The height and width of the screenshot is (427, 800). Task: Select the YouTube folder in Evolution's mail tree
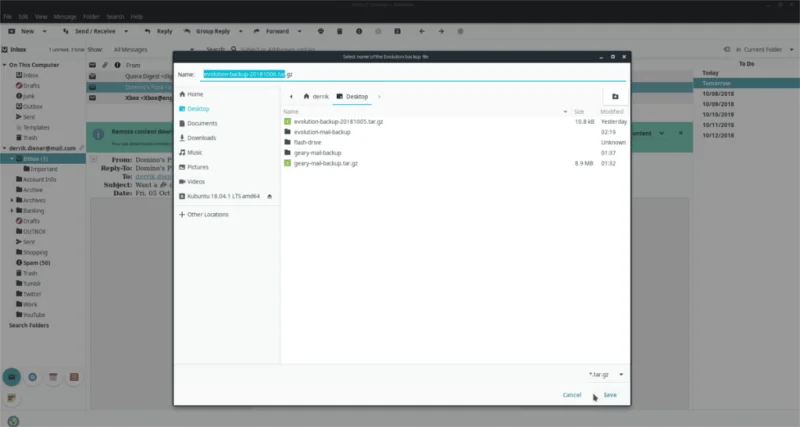(x=31, y=315)
